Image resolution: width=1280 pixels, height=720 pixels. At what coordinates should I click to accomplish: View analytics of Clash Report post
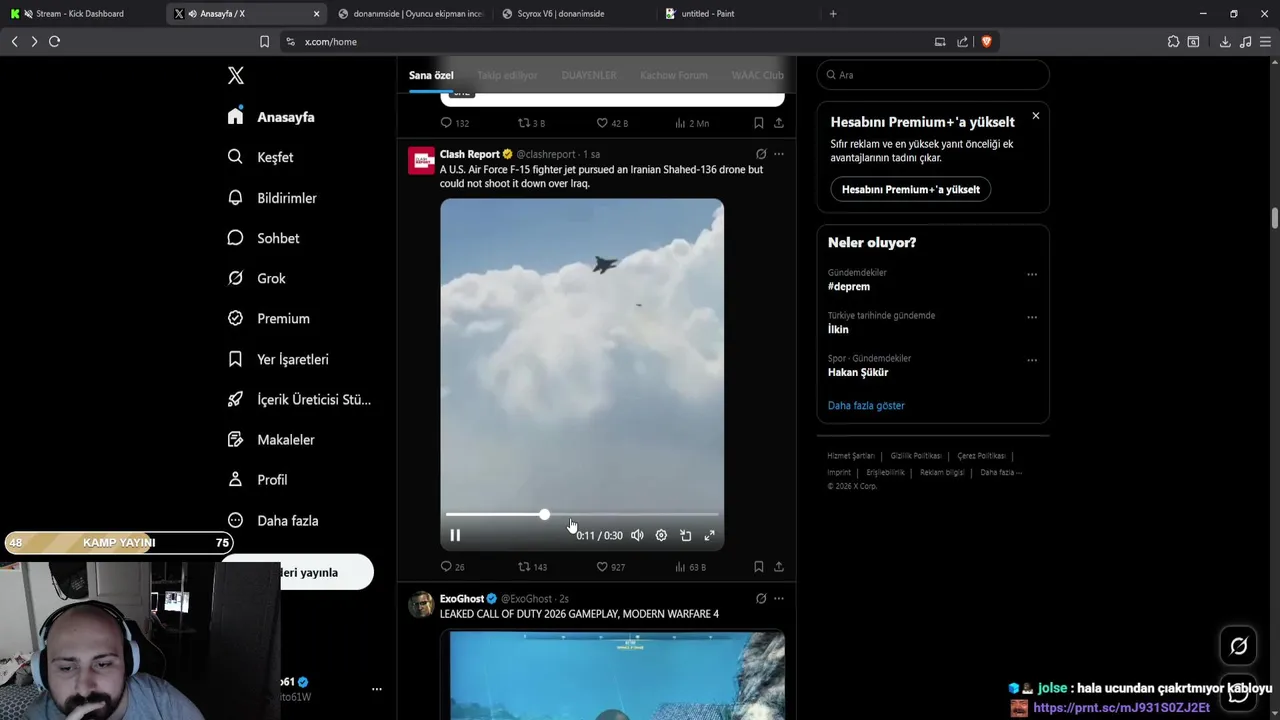click(x=690, y=567)
